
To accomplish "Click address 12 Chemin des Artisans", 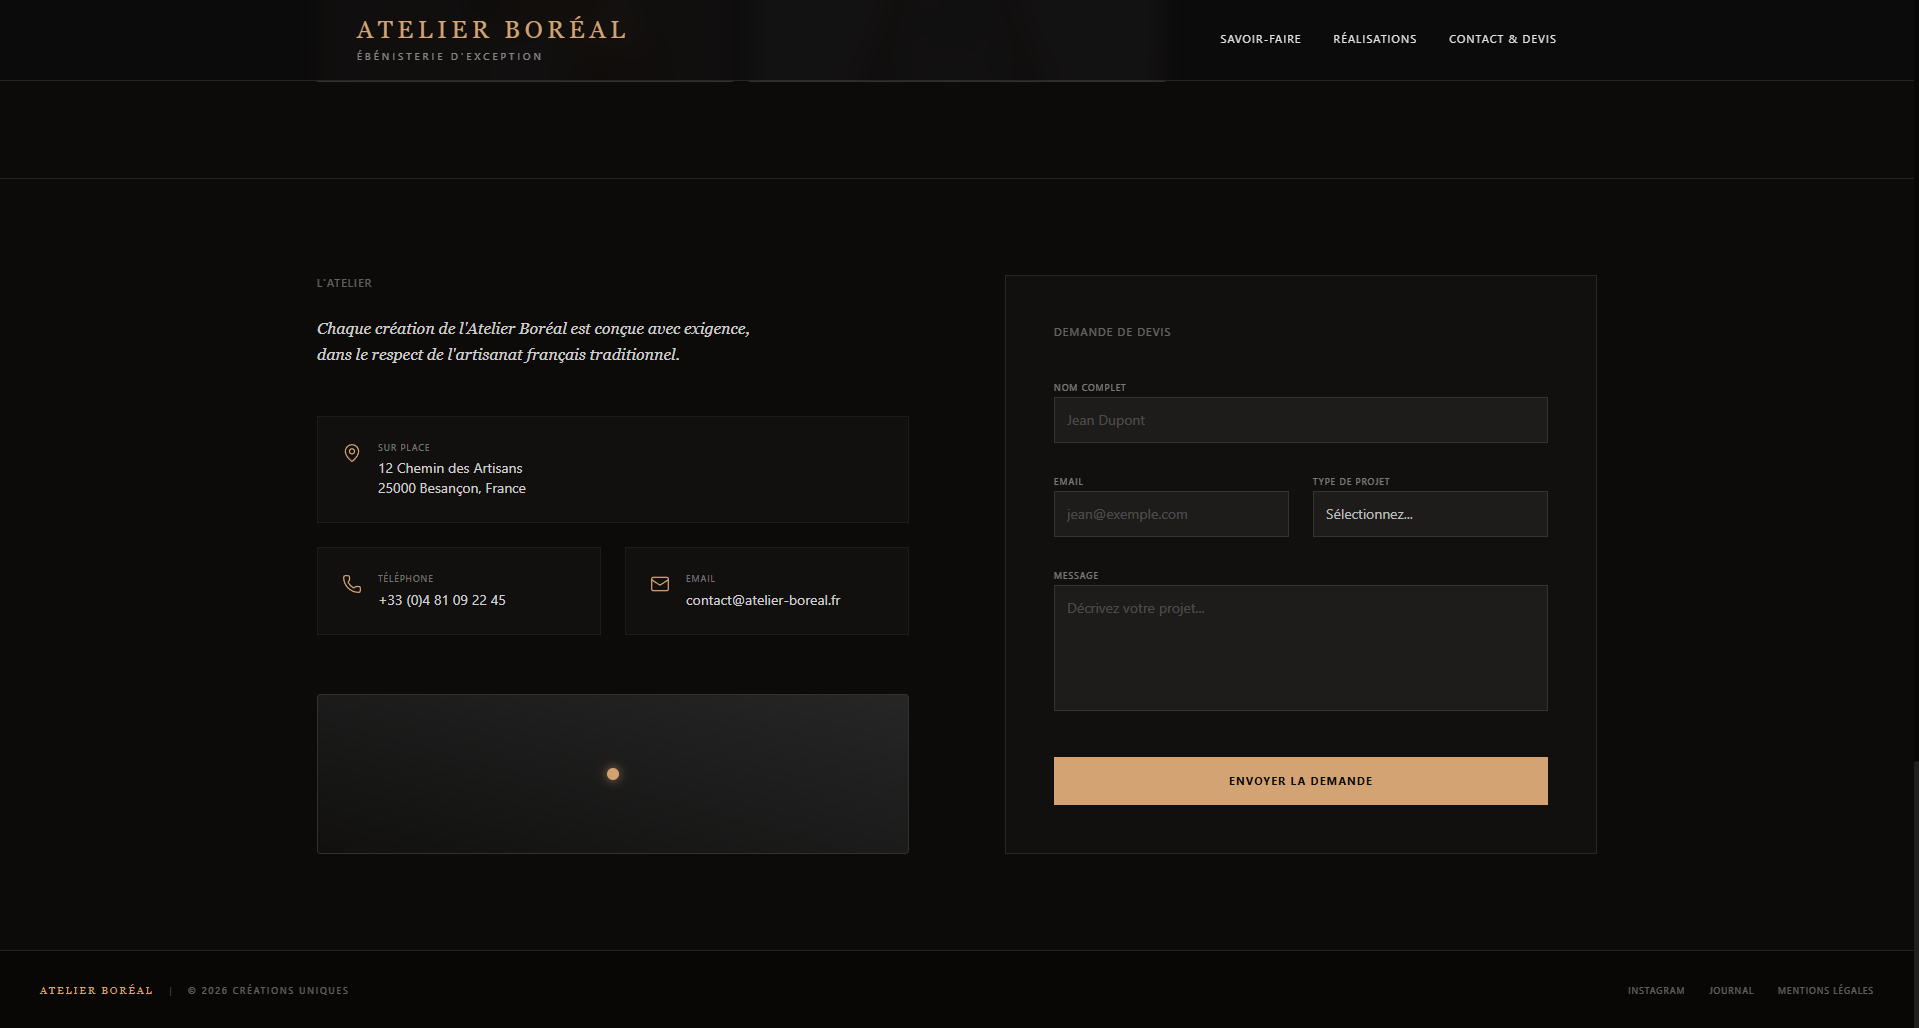I will point(450,468).
